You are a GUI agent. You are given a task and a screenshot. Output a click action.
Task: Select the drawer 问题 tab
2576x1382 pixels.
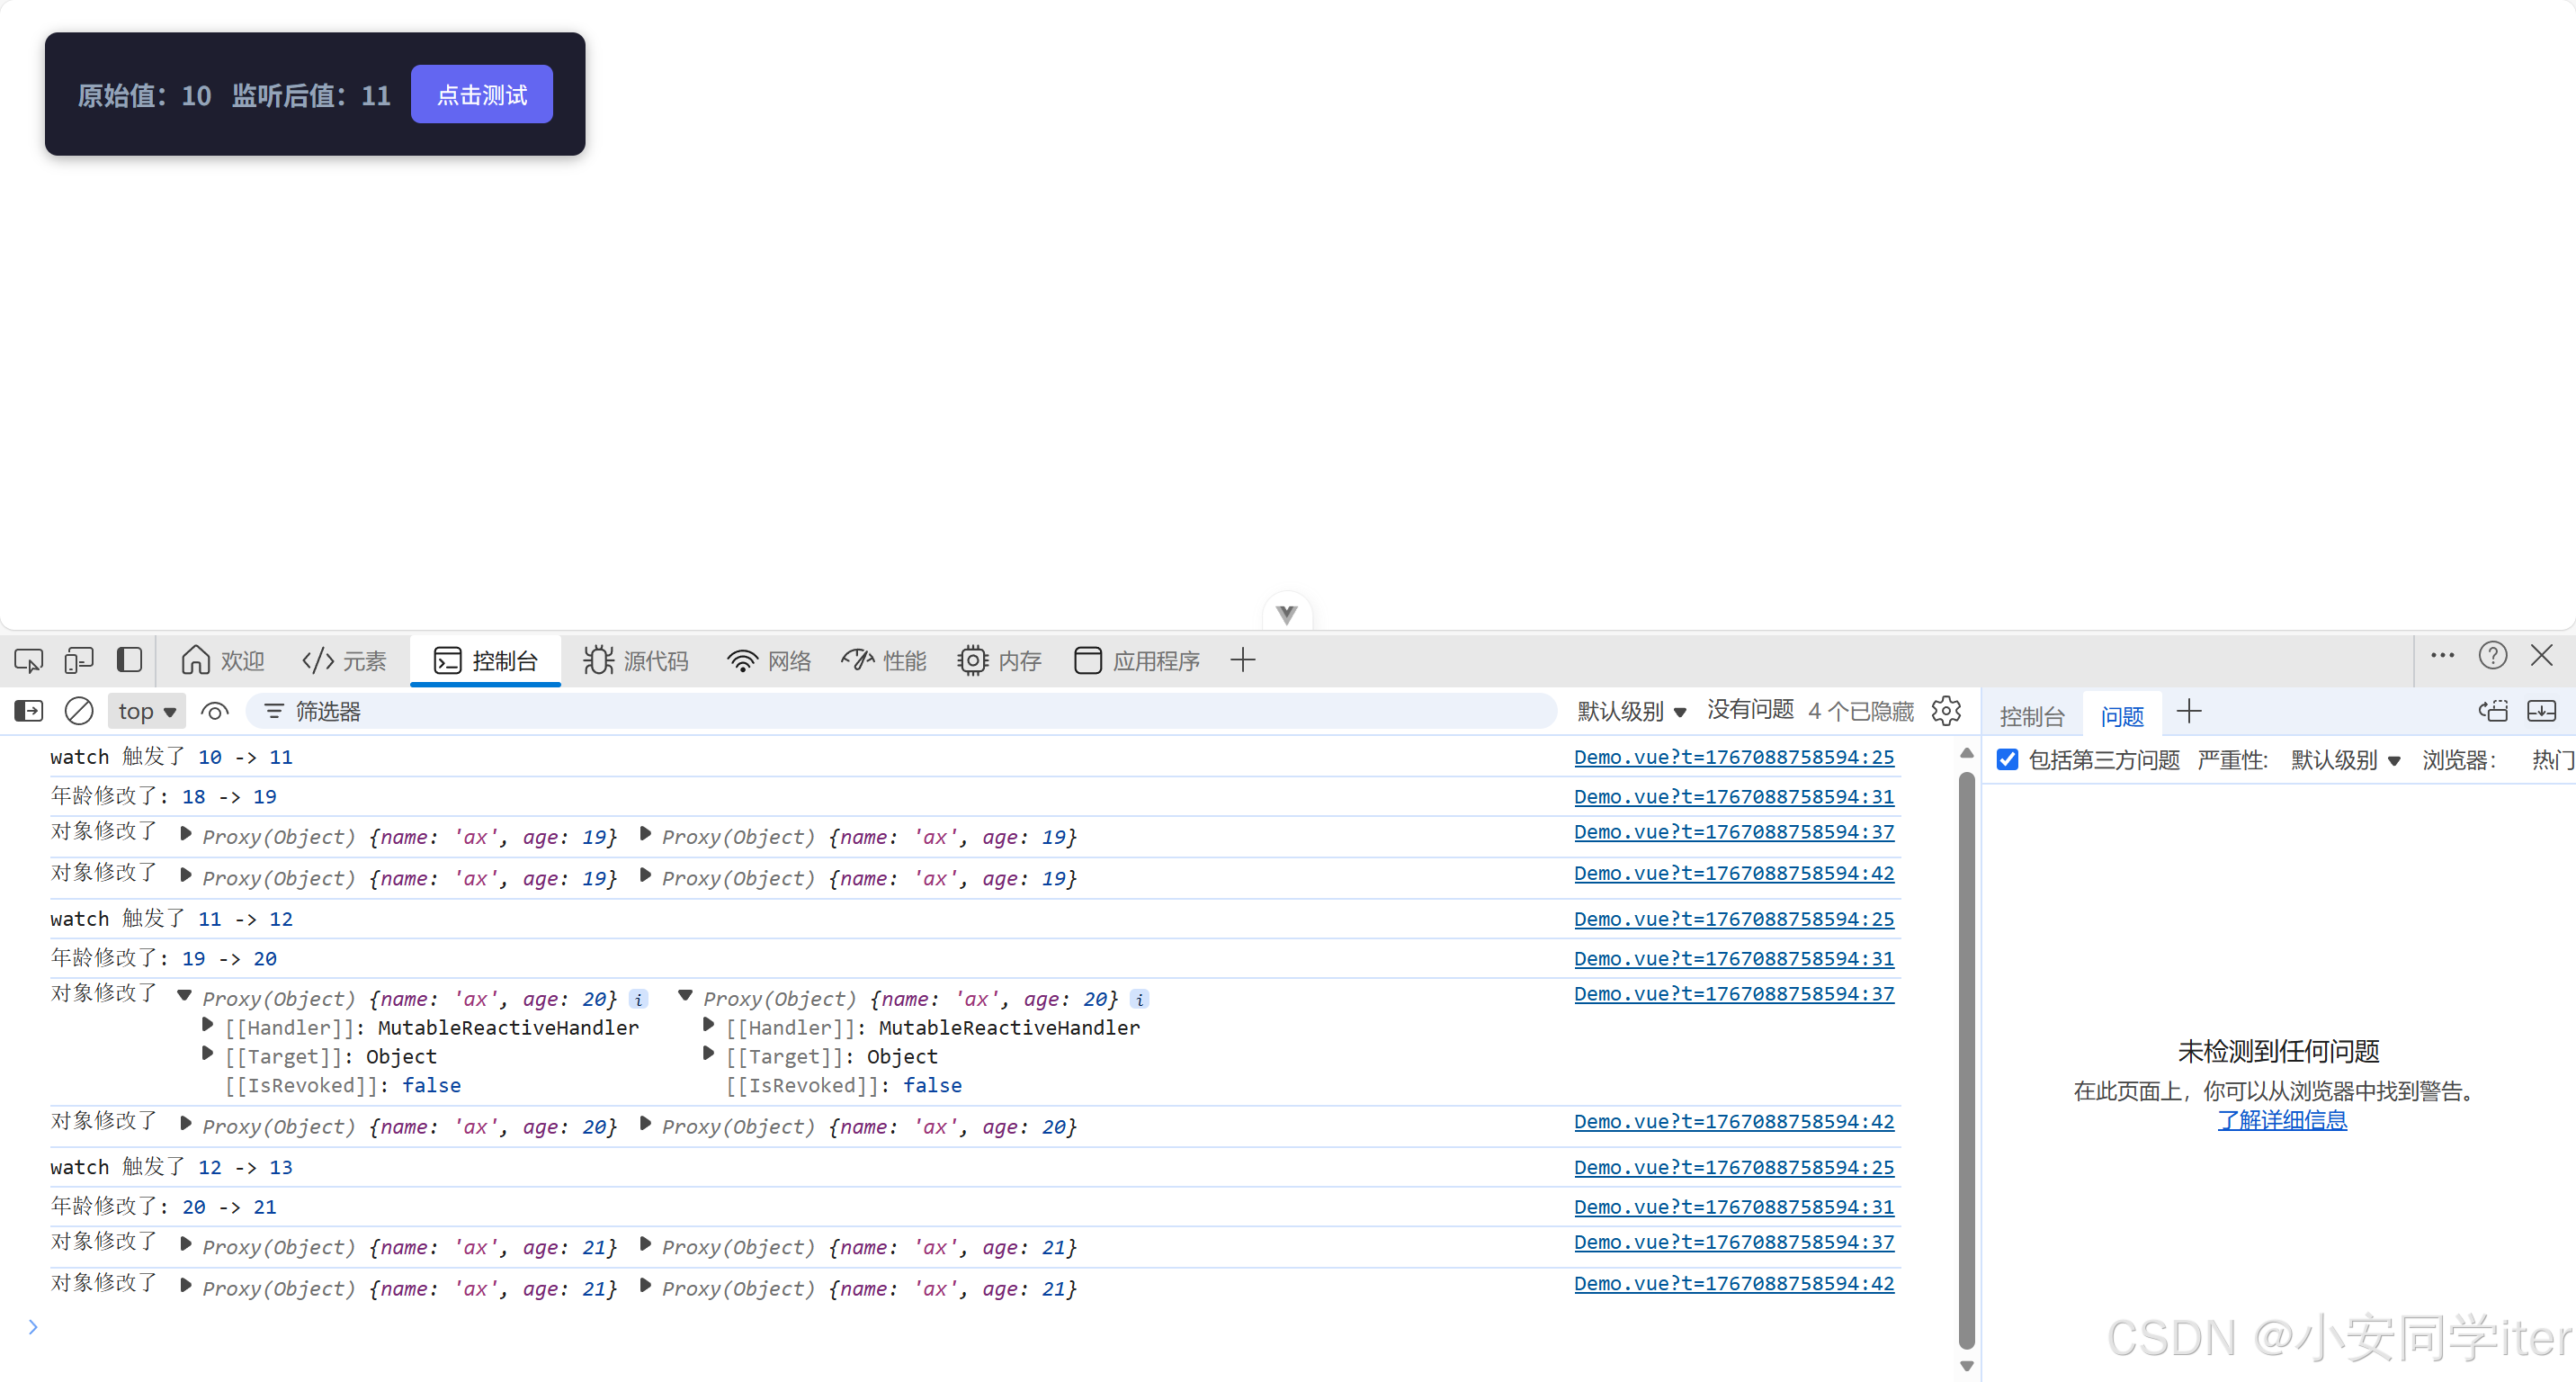2122,716
